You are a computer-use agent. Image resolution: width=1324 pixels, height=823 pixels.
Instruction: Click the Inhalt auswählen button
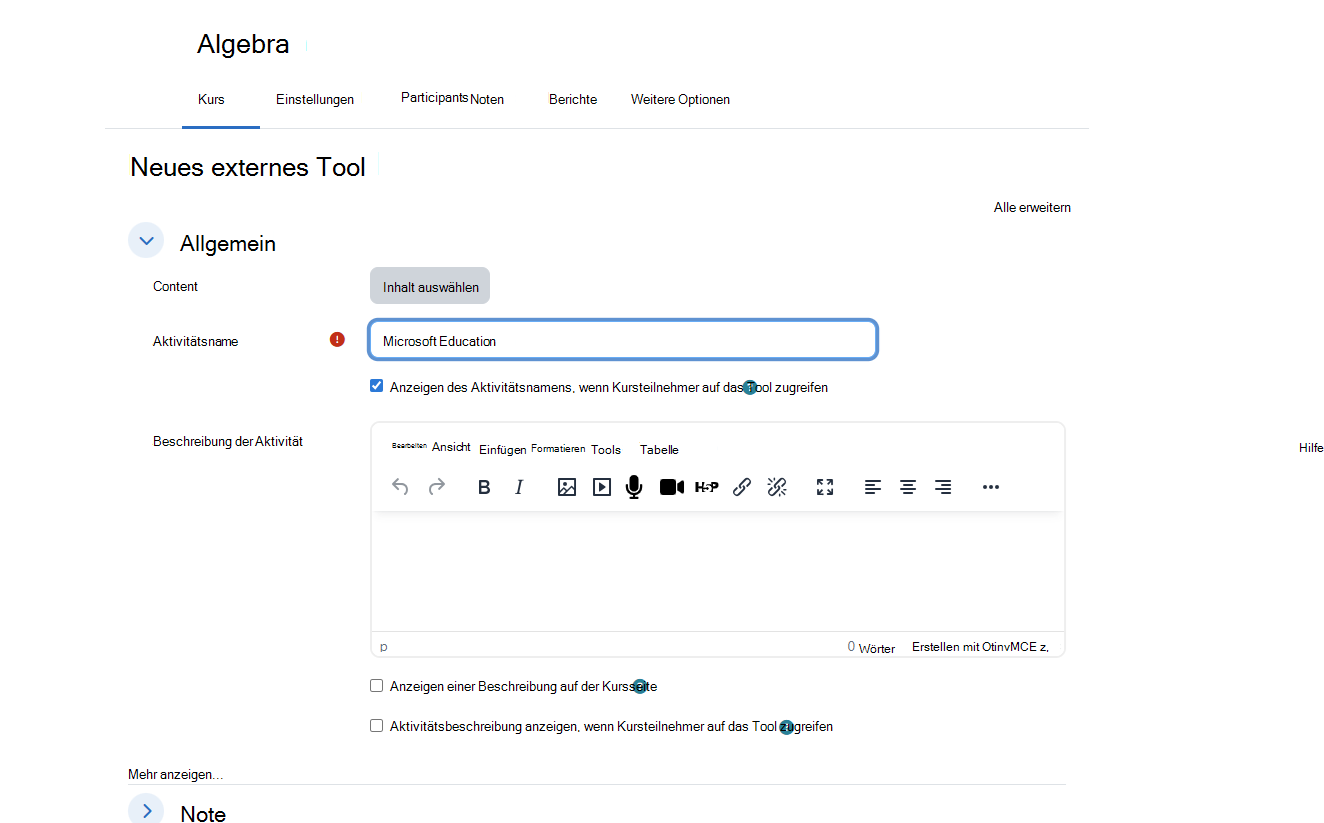tap(430, 286)
